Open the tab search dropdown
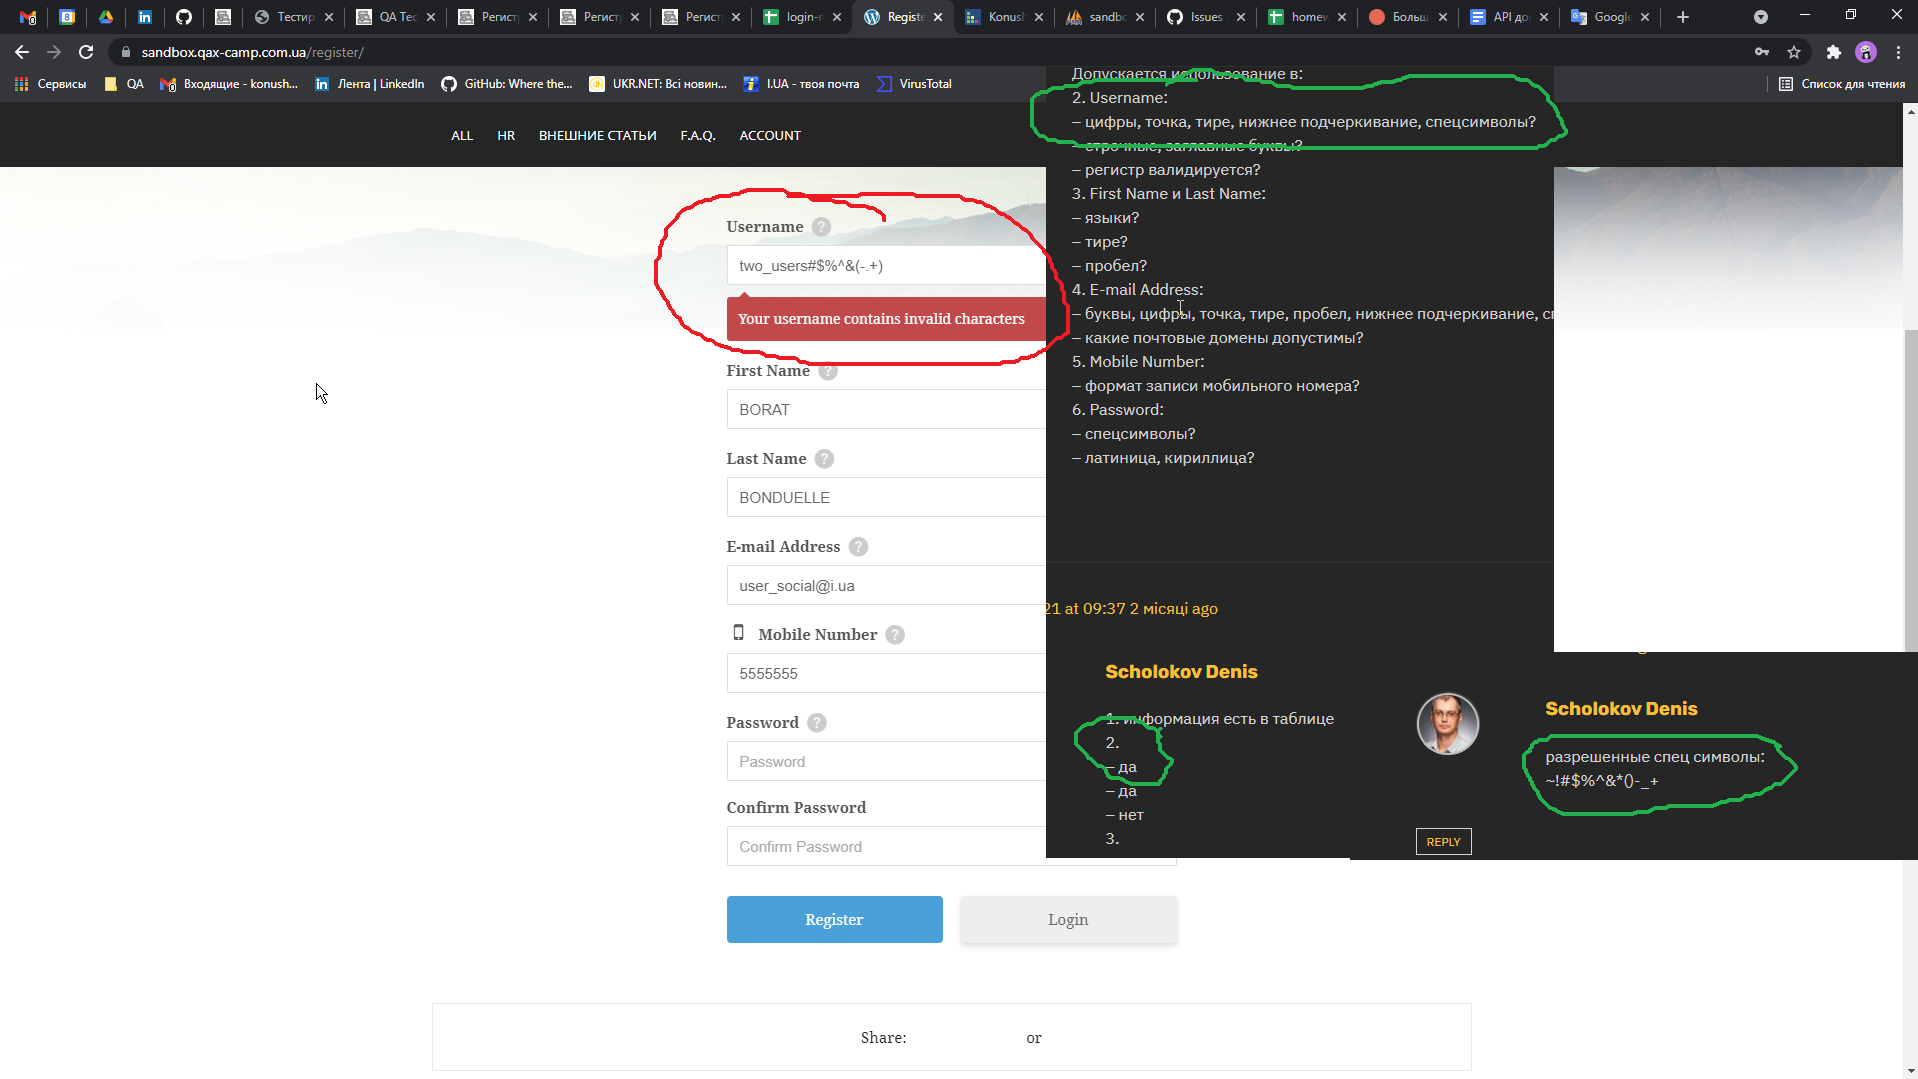1918x1079 pixels. click(x=1761, y=17)
